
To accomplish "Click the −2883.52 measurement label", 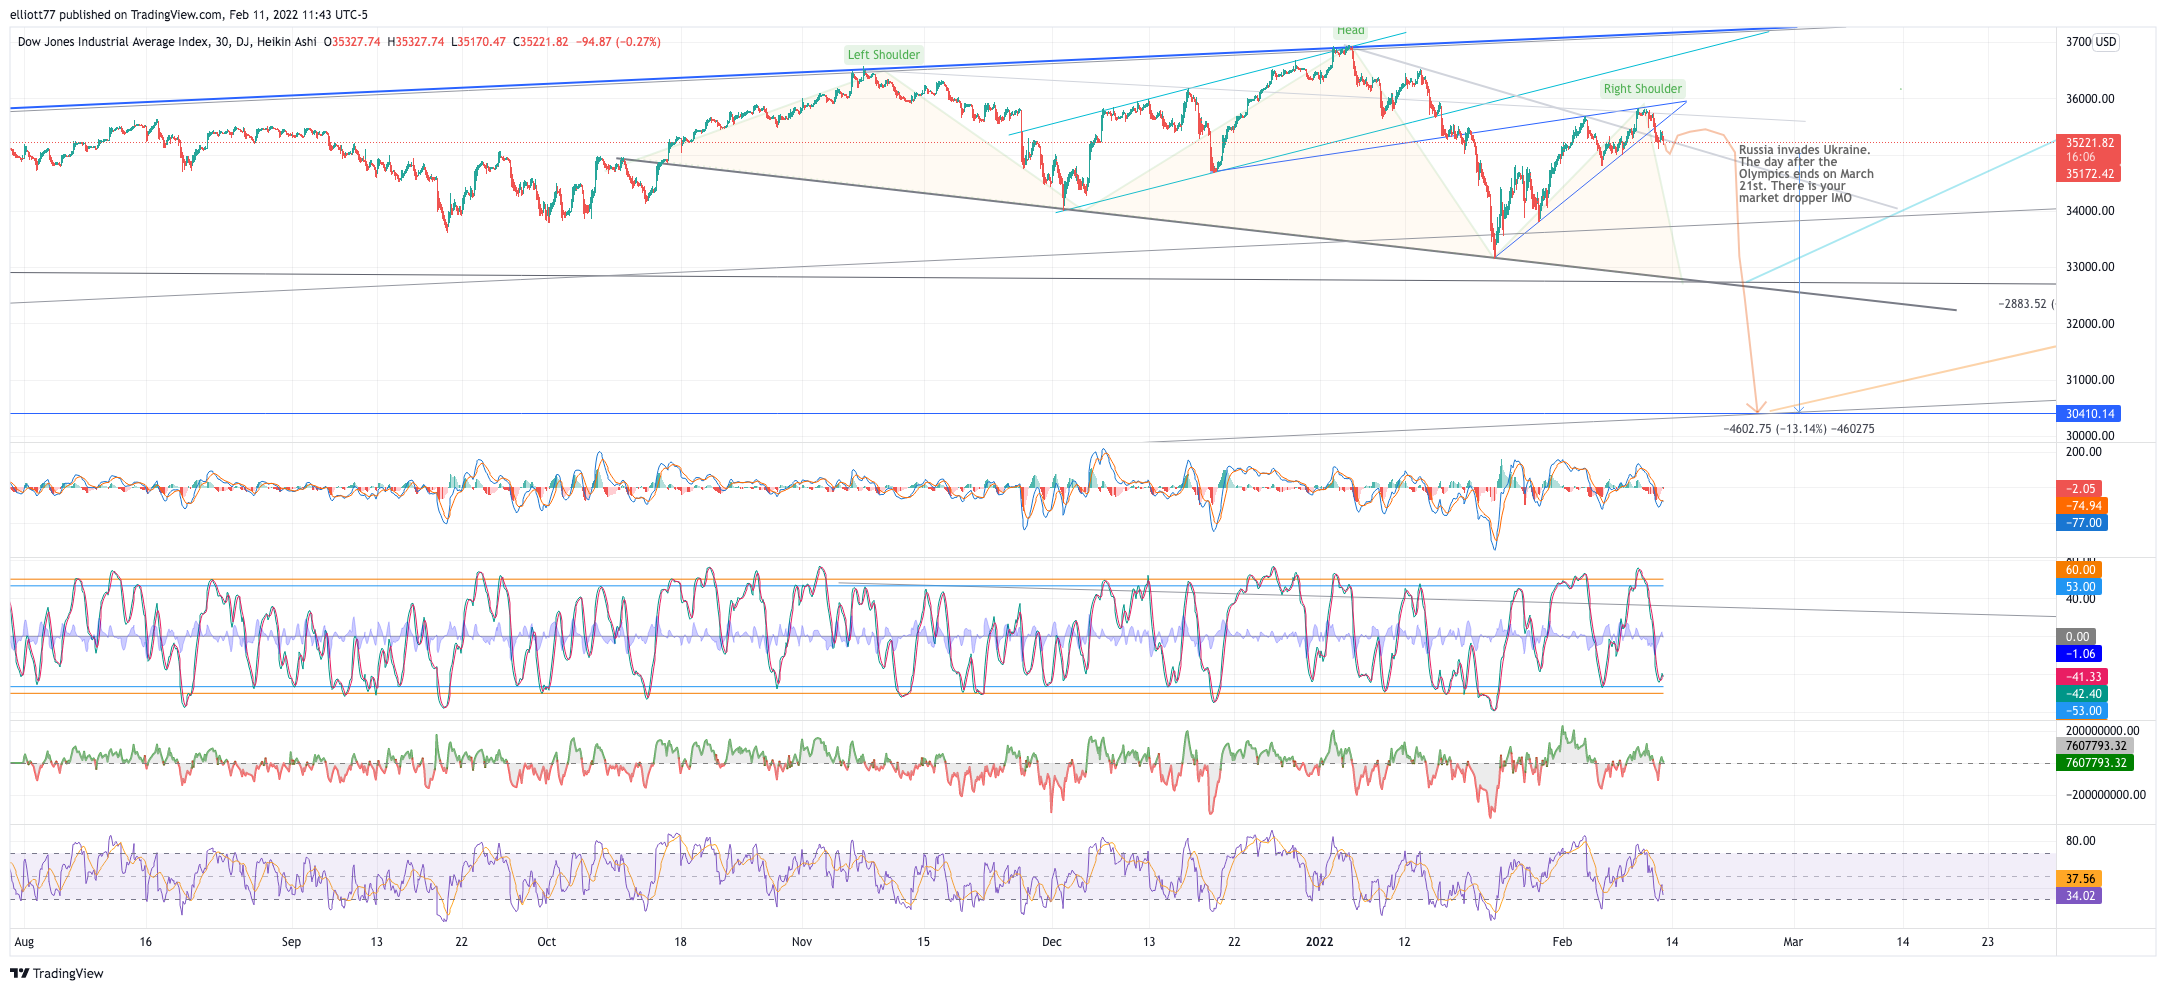I will pos(2025,304).
